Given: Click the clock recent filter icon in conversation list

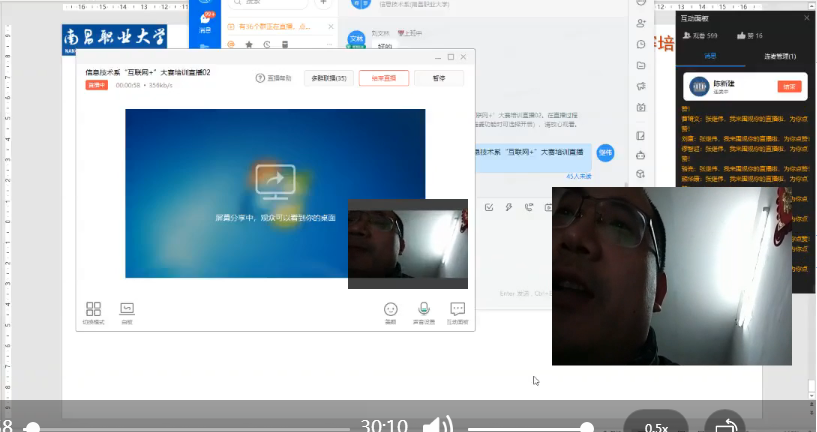Looking at the screenshot, I should 267,44.
